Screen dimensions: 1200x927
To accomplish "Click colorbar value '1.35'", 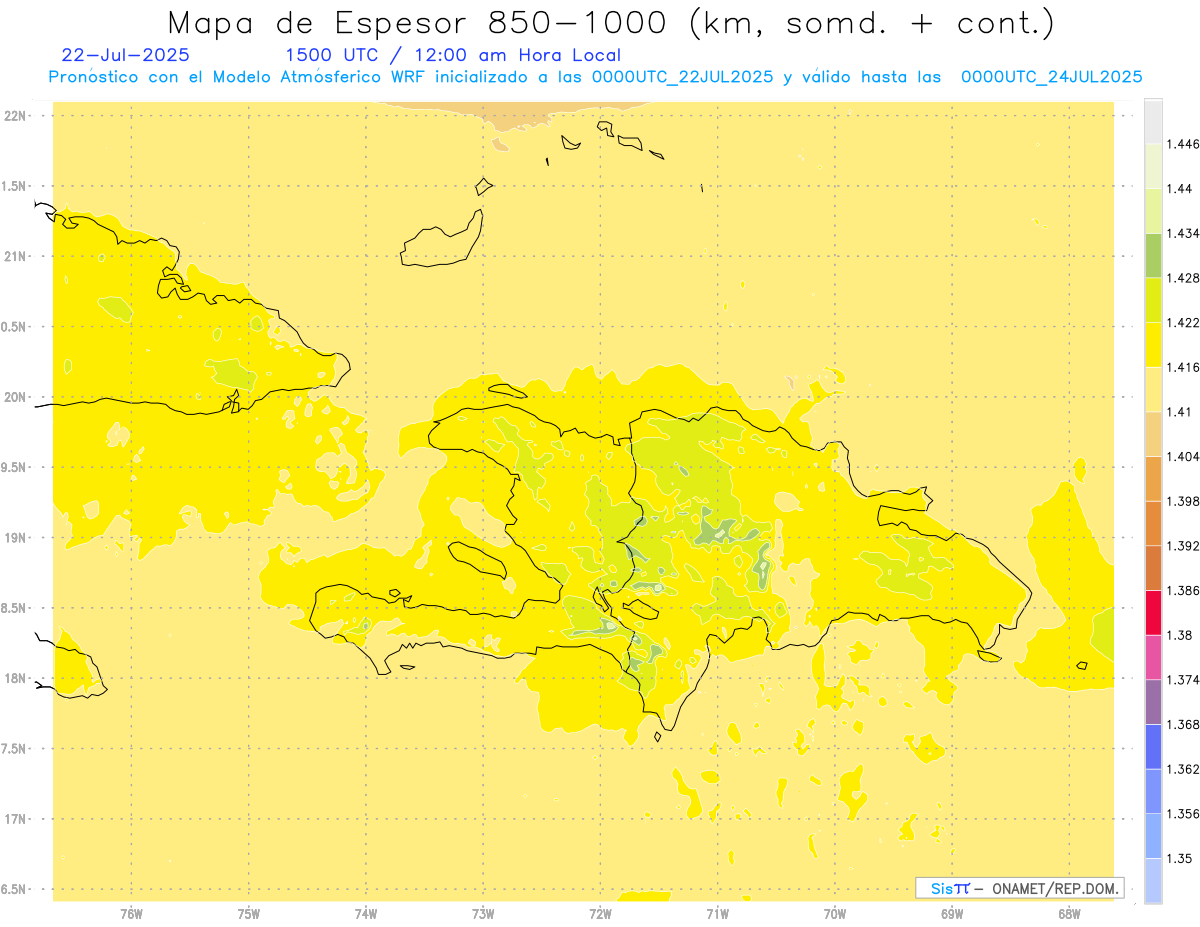I will tap(1179, 858).
